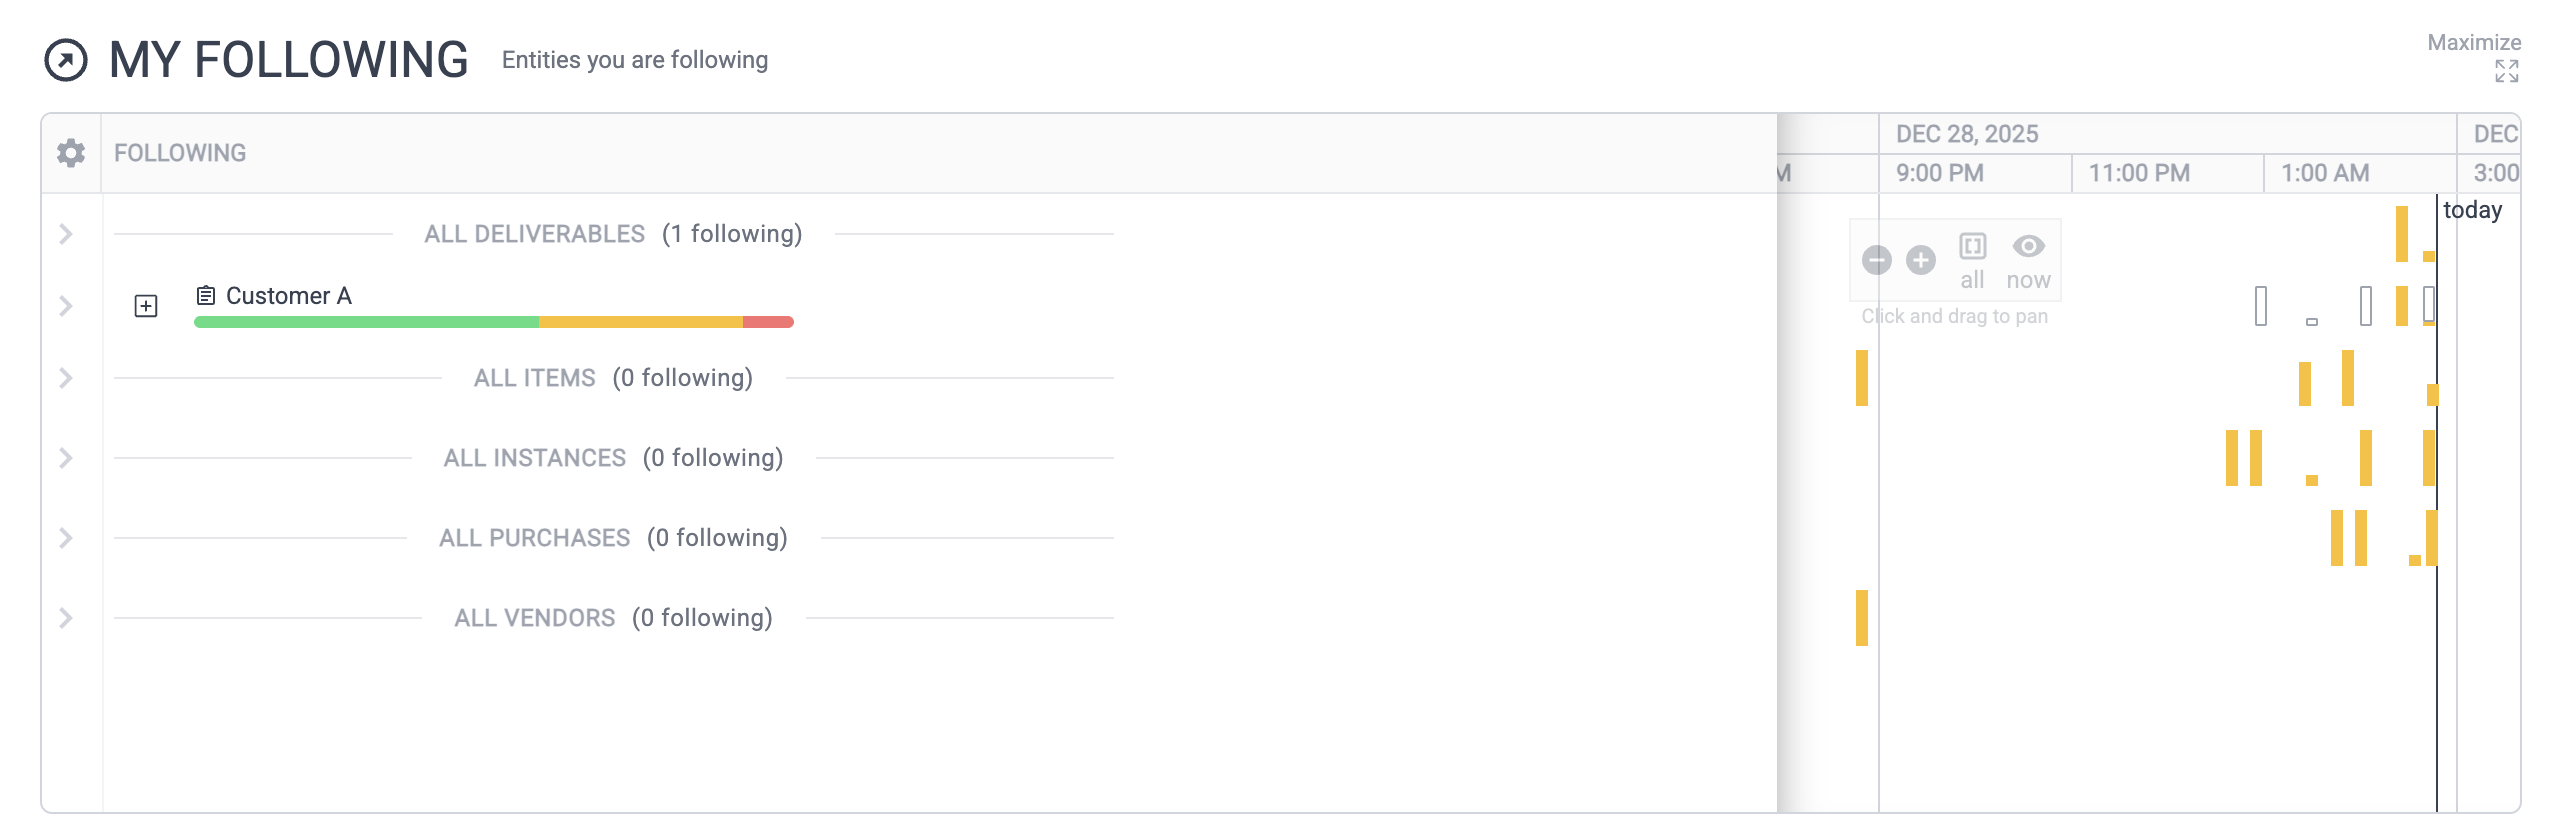This screenshot has width=2568, height=828.
Task: Expand the All Instances row chevron
Action: click(x=66, y=458)
